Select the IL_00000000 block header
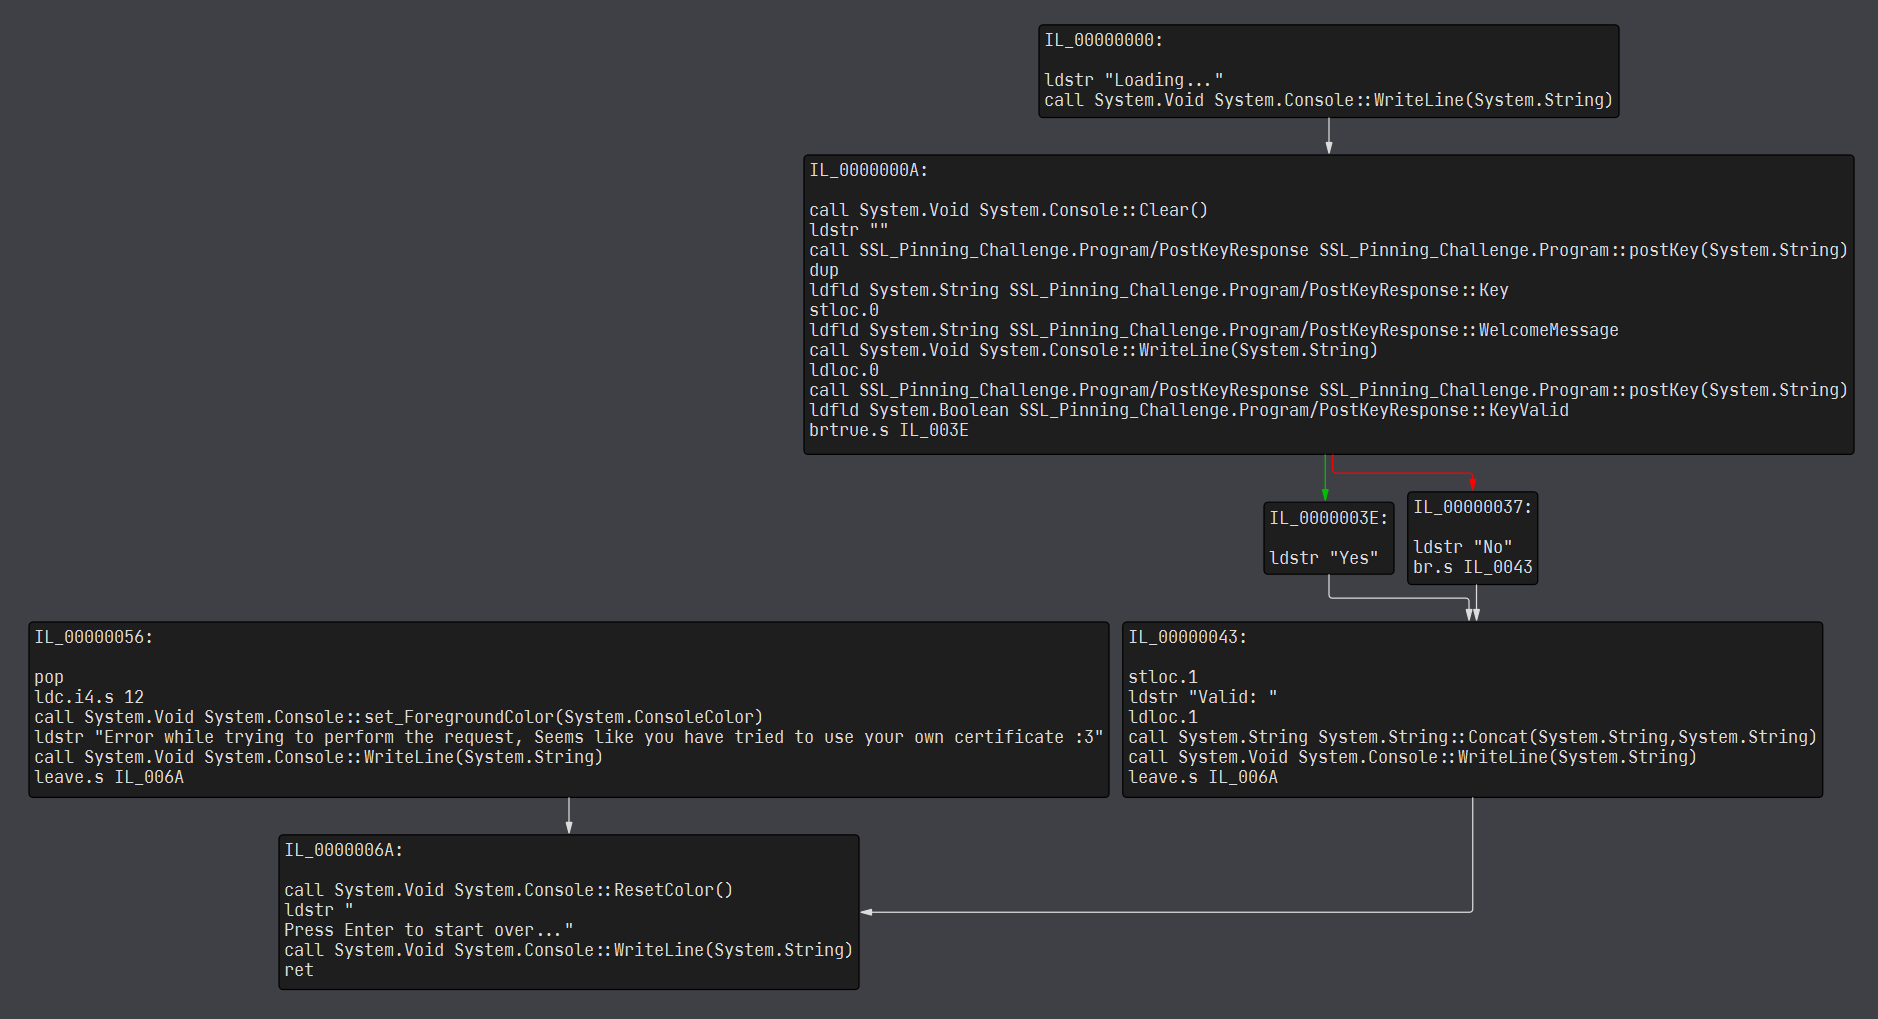 click(x=1103, y=40)
